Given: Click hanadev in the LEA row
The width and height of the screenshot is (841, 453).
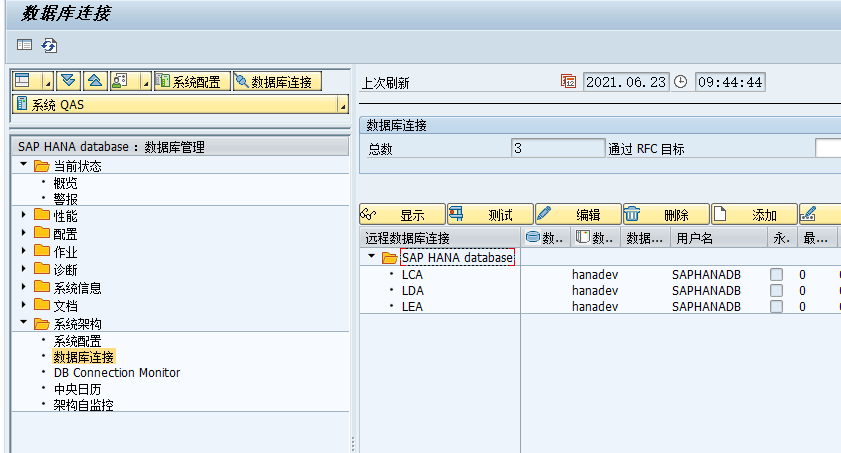Looking at the screenshot, I should pos(595,307).
